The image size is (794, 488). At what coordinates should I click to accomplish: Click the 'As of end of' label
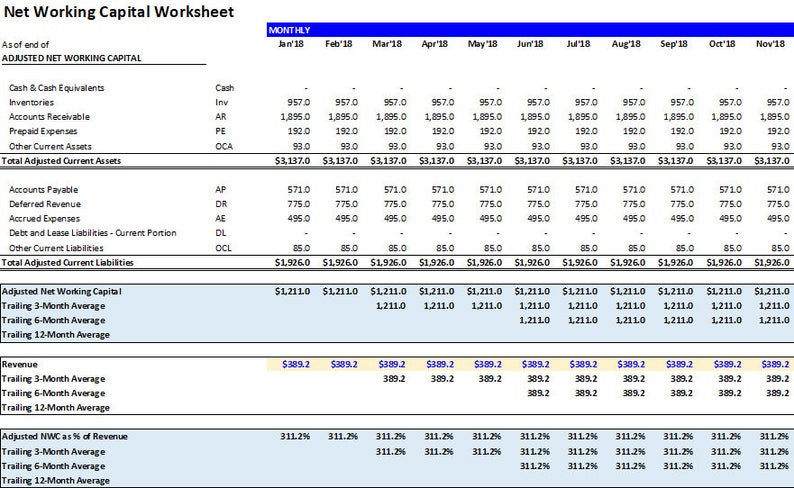(25, 45)
